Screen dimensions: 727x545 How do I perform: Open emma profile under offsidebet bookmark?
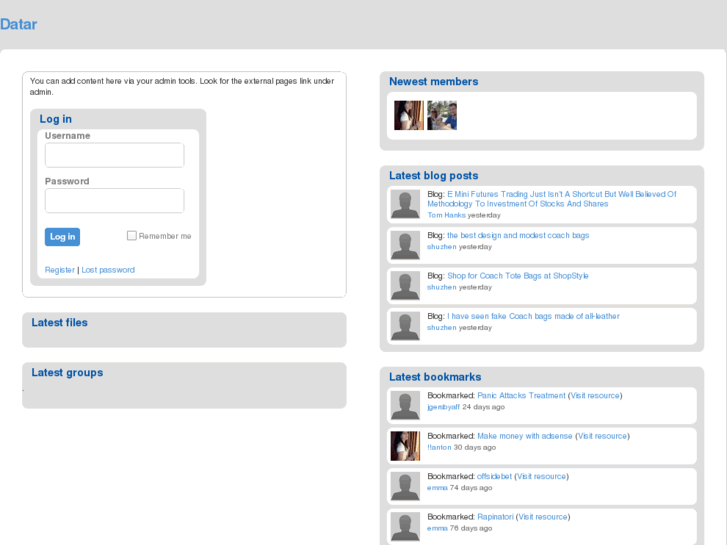[x=437, y=487]
